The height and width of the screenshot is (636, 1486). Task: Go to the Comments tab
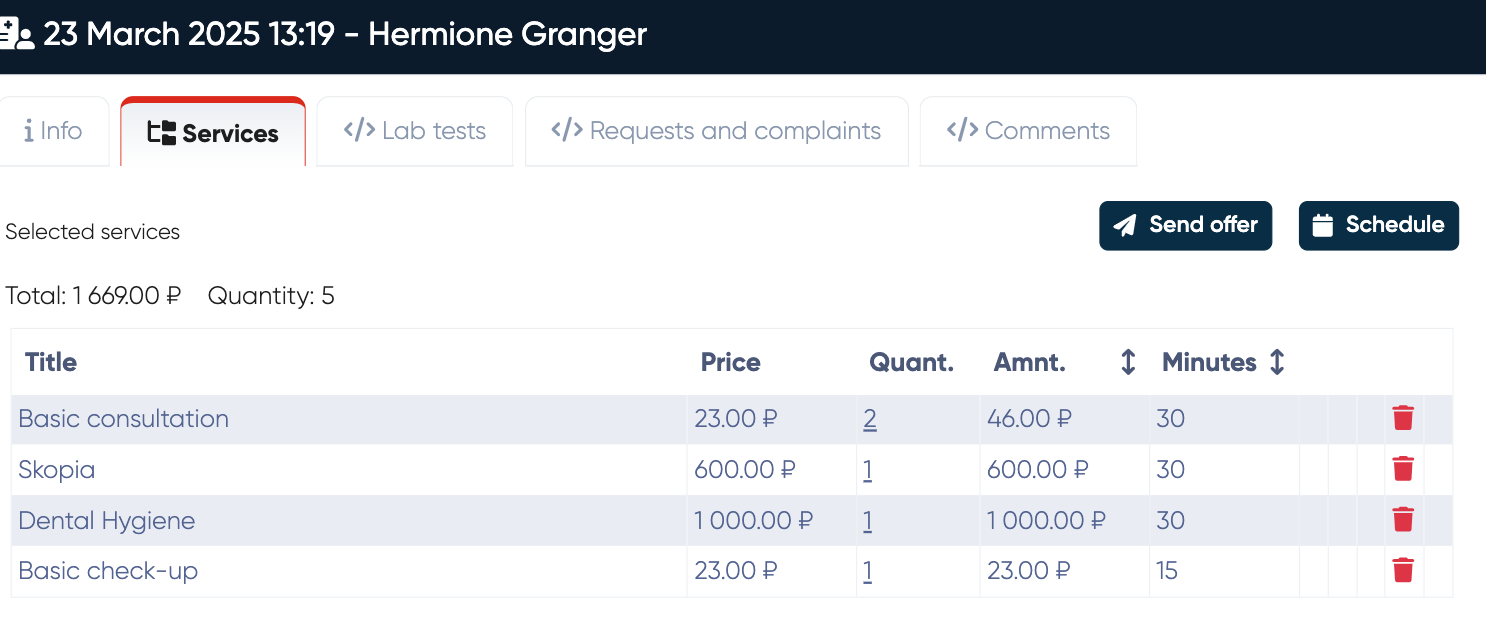point(1028,131)
